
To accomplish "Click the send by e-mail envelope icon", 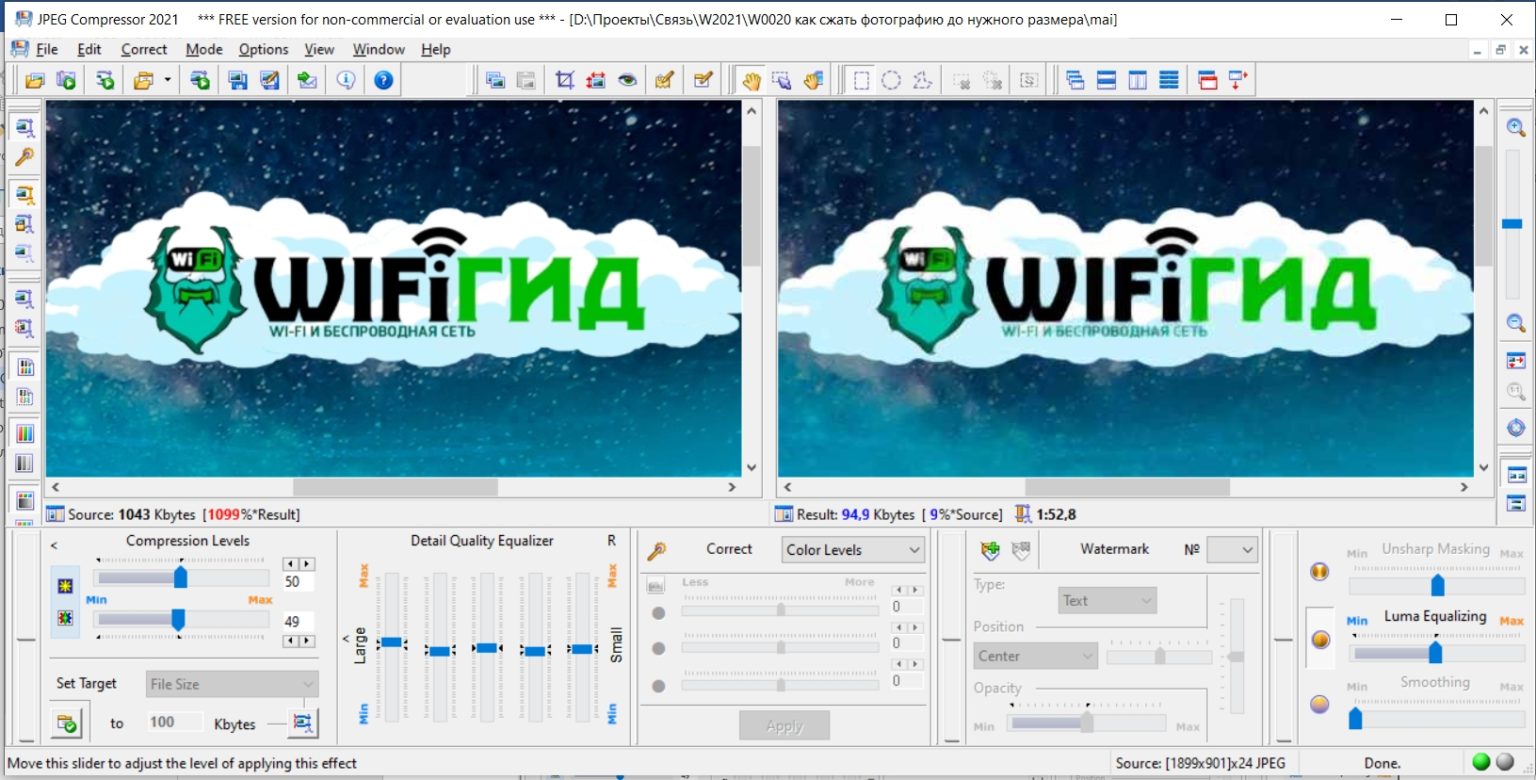I will (x=307, y=81).
